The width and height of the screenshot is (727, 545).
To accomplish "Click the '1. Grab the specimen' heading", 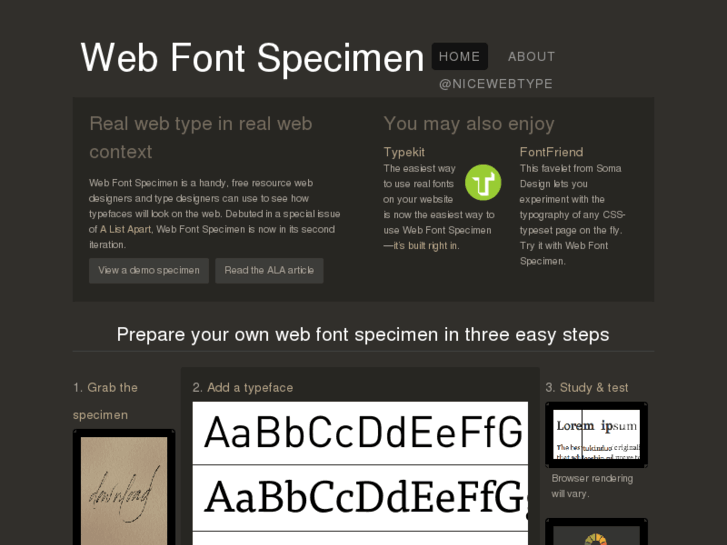I will click(105, 401).
